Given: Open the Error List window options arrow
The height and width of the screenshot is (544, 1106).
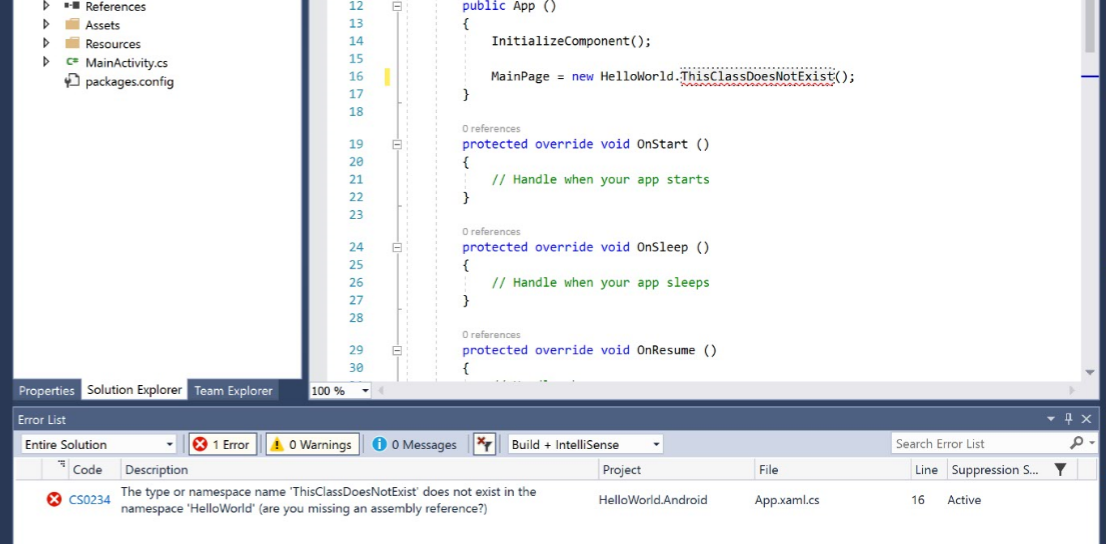Looking at the screenshot, I should (x=1052, y=419).
